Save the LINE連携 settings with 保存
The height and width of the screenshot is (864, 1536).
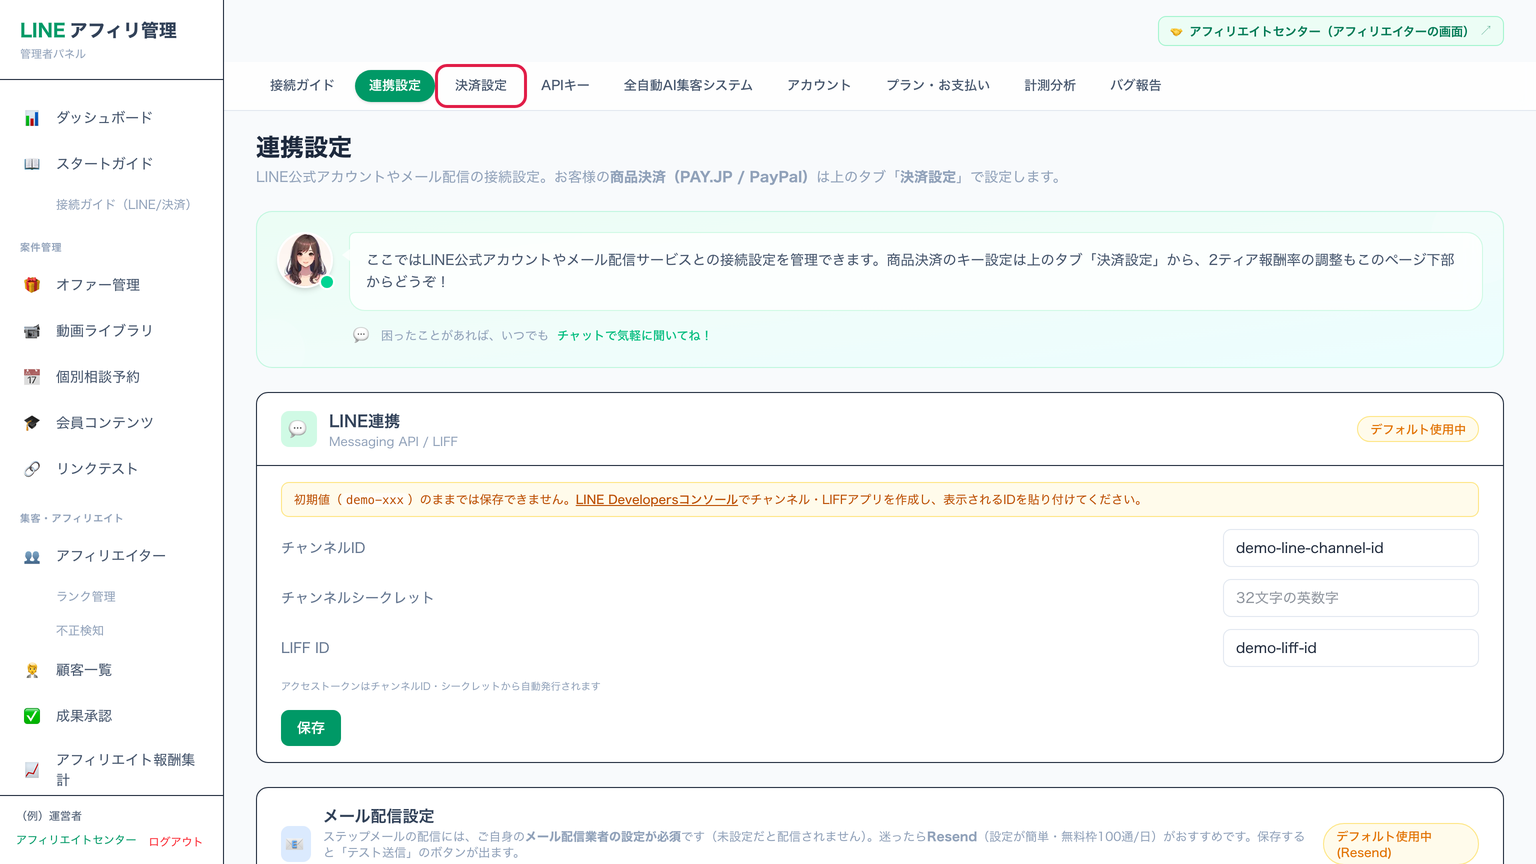[x=311, y=728]
